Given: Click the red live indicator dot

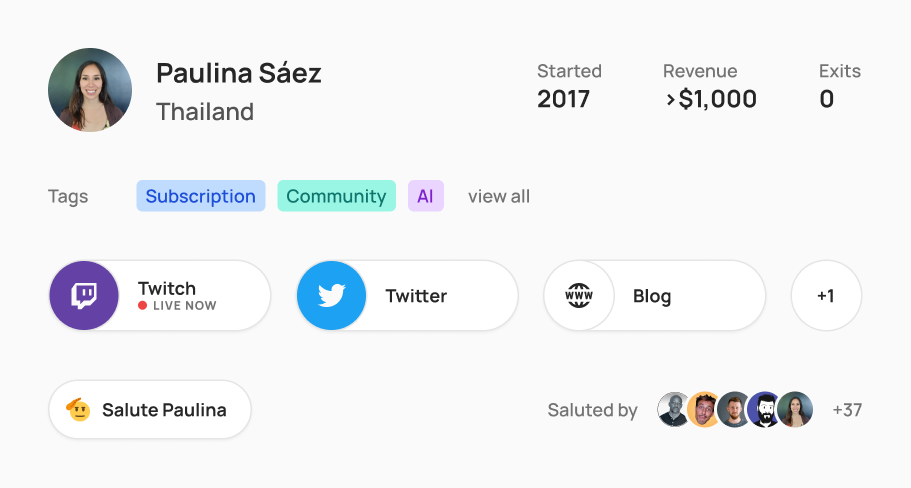Looking at the screenshot, I should tap(142, 306).
